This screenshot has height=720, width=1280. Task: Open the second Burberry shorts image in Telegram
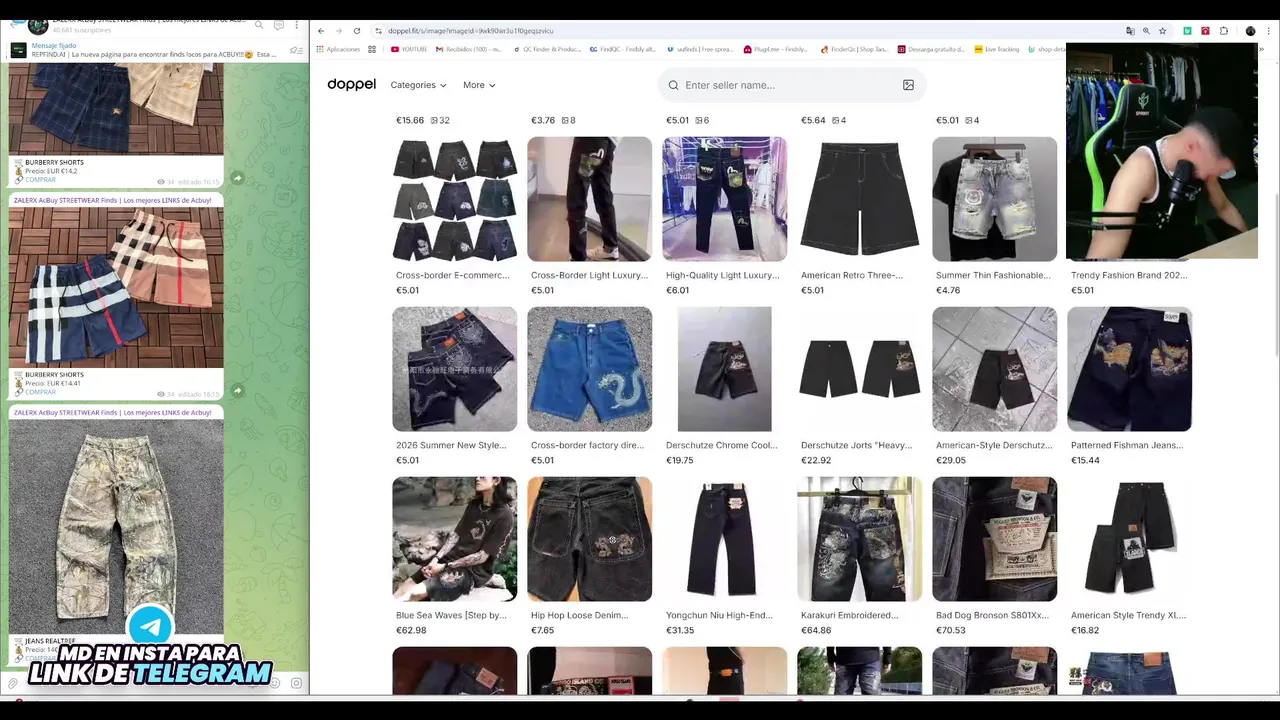[x=116, y=288]
